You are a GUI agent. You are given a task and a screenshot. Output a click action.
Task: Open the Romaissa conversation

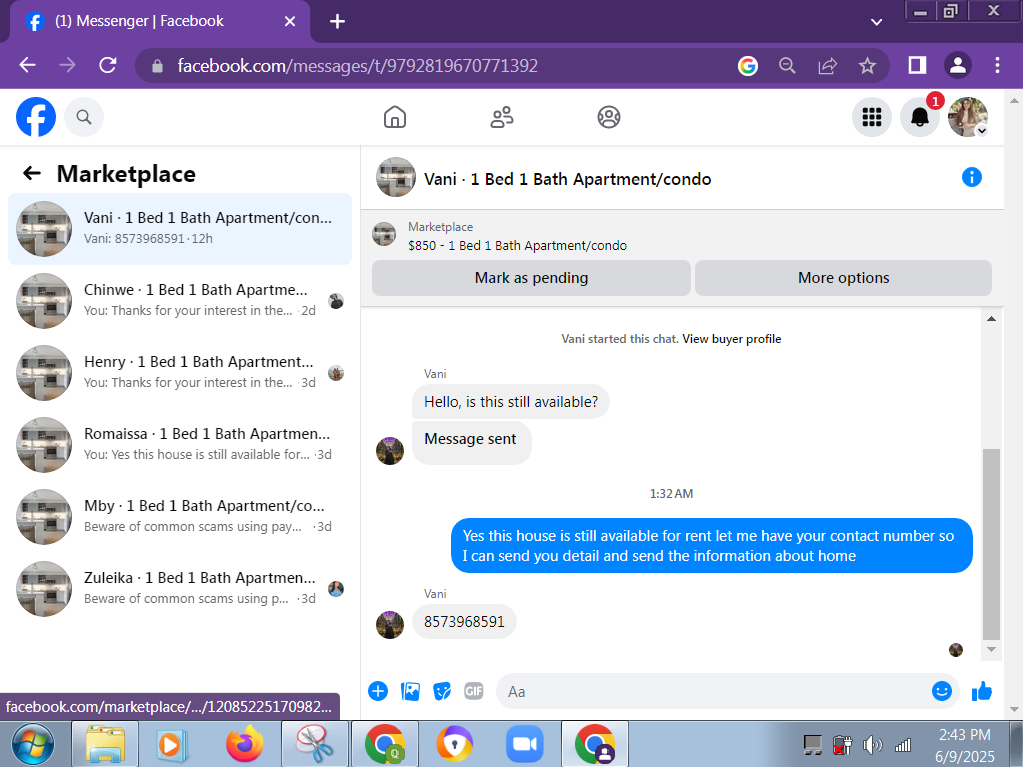point(180,445)
